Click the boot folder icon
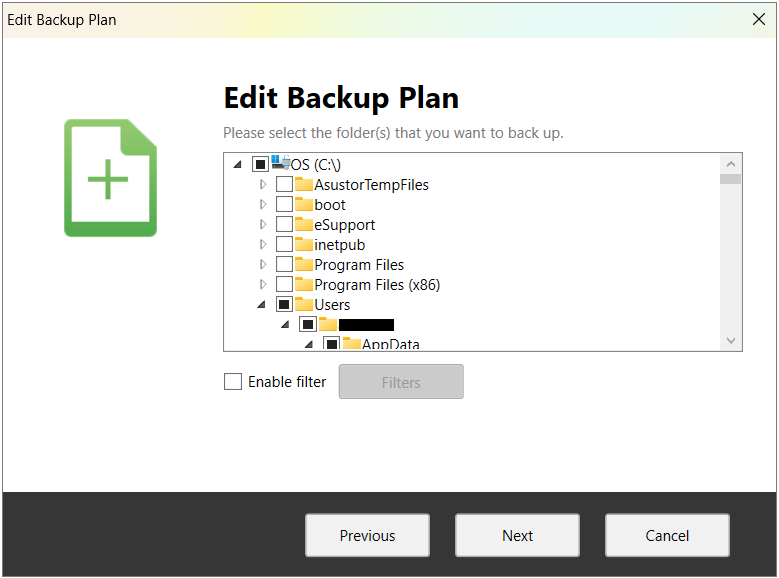The width and height of the screenshot is (779, 578). pyautogui.click(x=304, y=204)
